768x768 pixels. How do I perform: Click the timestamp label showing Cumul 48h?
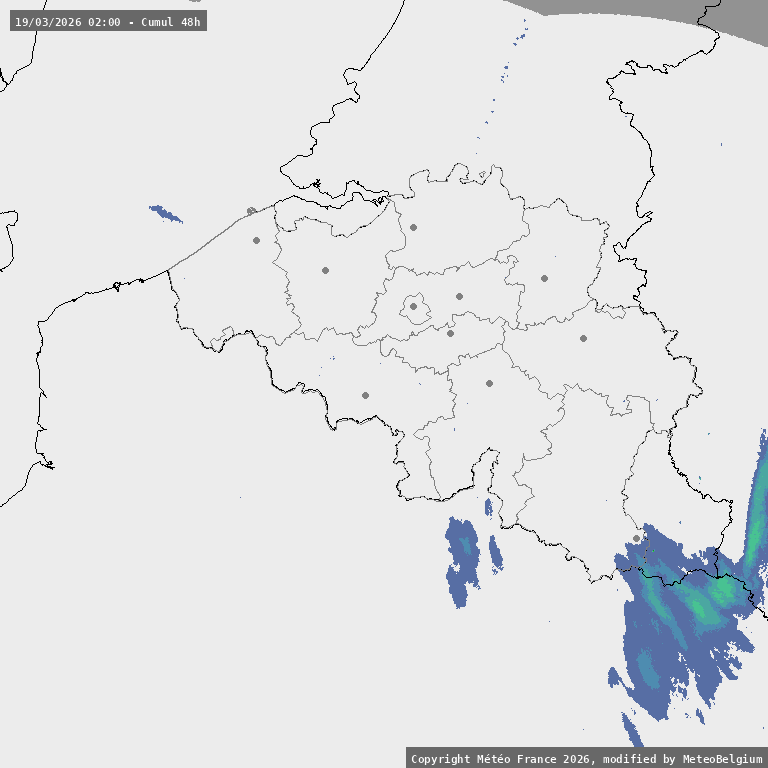[x=108, y=21]
